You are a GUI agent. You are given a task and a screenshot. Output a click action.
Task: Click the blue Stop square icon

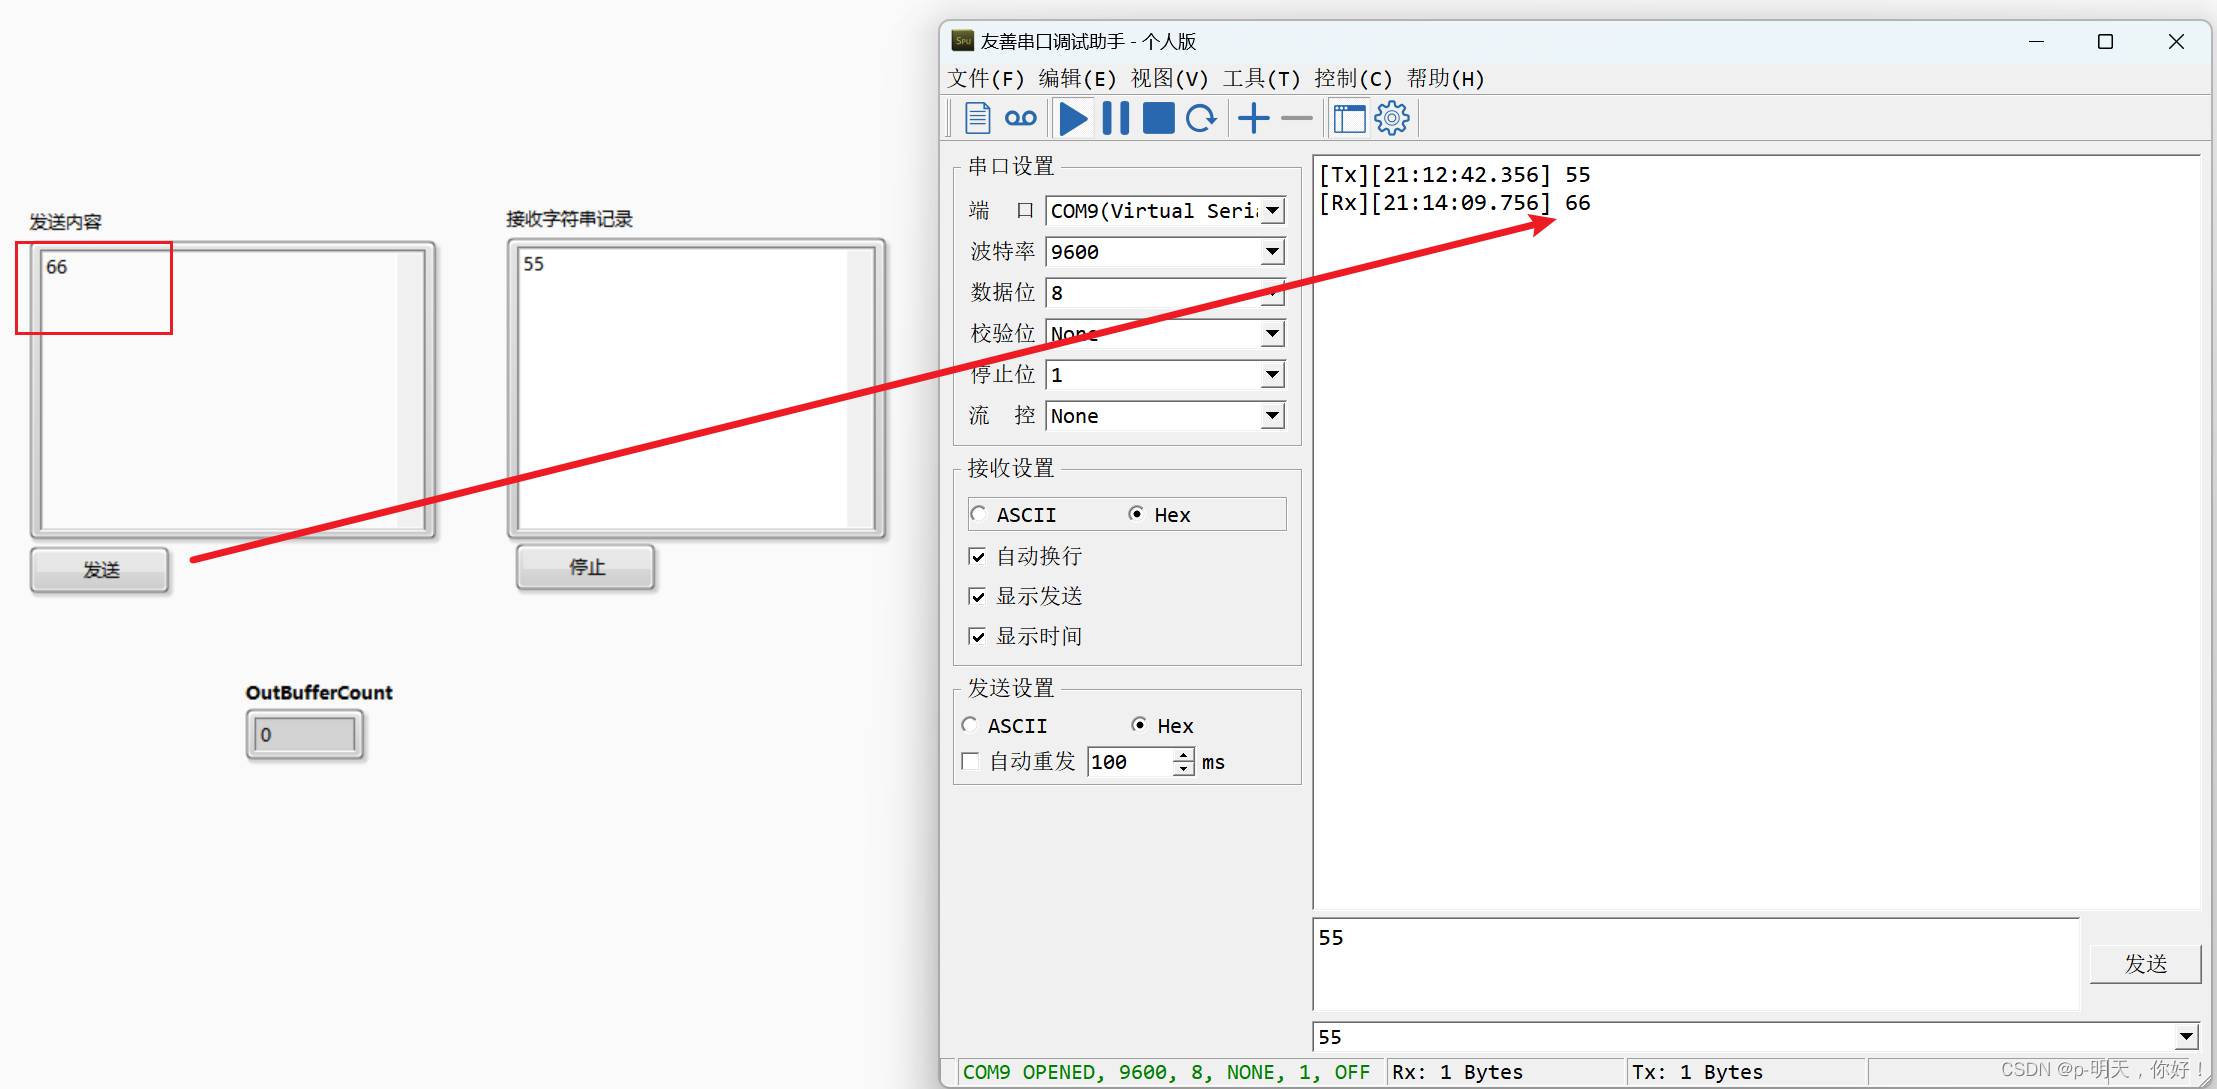[1158, 118]
